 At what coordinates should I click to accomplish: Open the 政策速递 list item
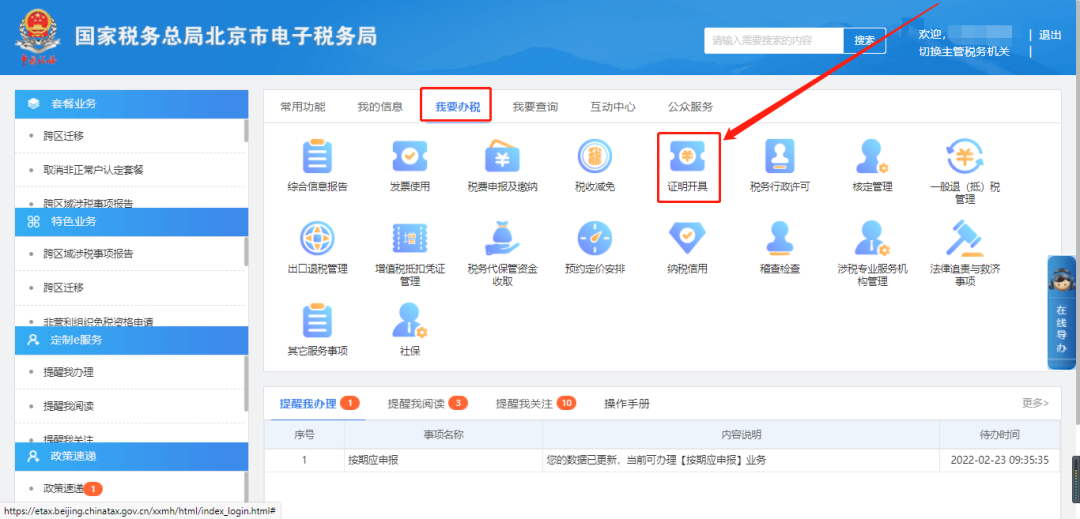point(63,489)
